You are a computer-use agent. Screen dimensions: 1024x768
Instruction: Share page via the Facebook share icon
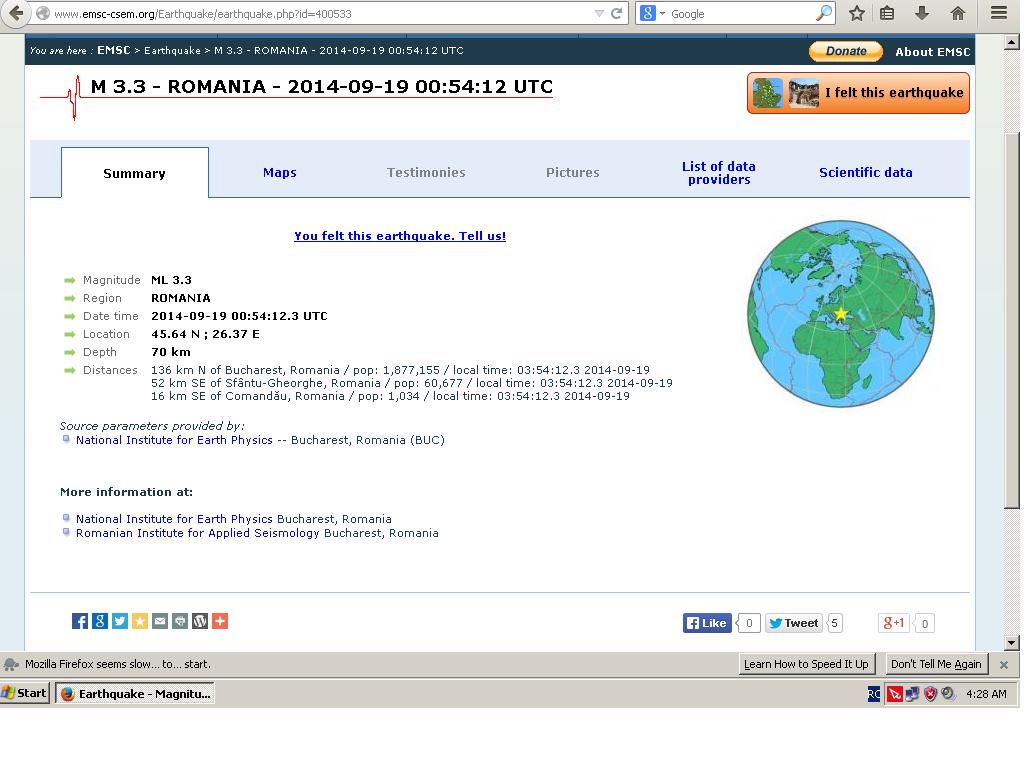click(x=80, y=621)
